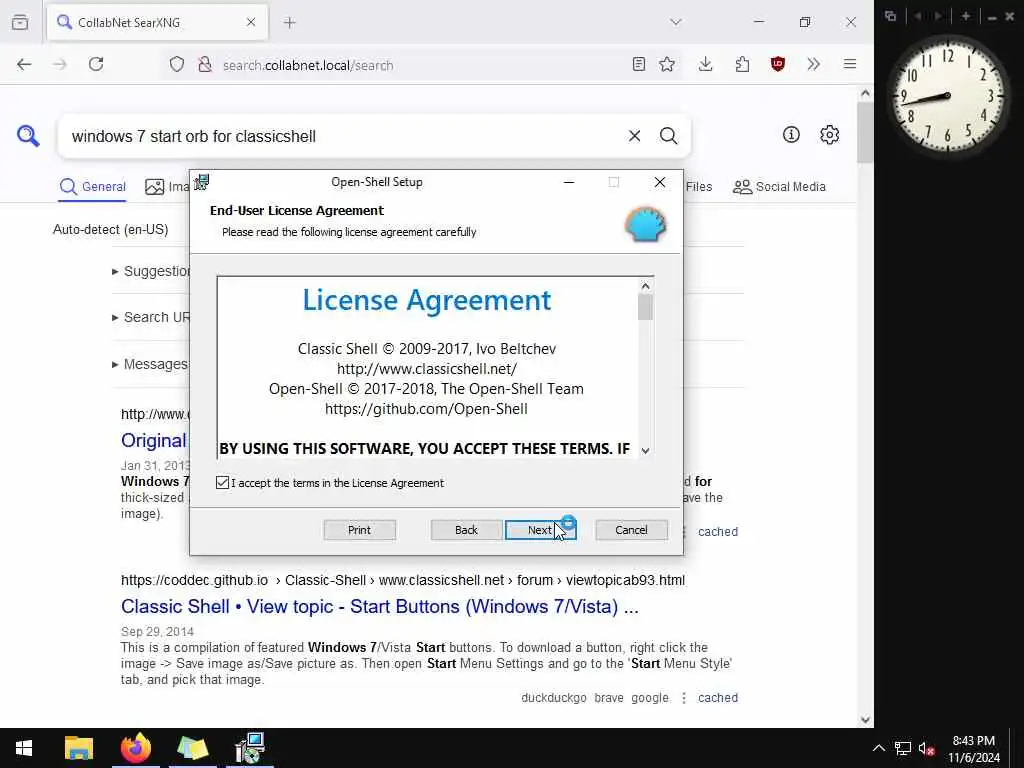The image size is (1024, 768).
Task: Close the CollabNet SearXNG tab
Action: [x=251, y=22]
